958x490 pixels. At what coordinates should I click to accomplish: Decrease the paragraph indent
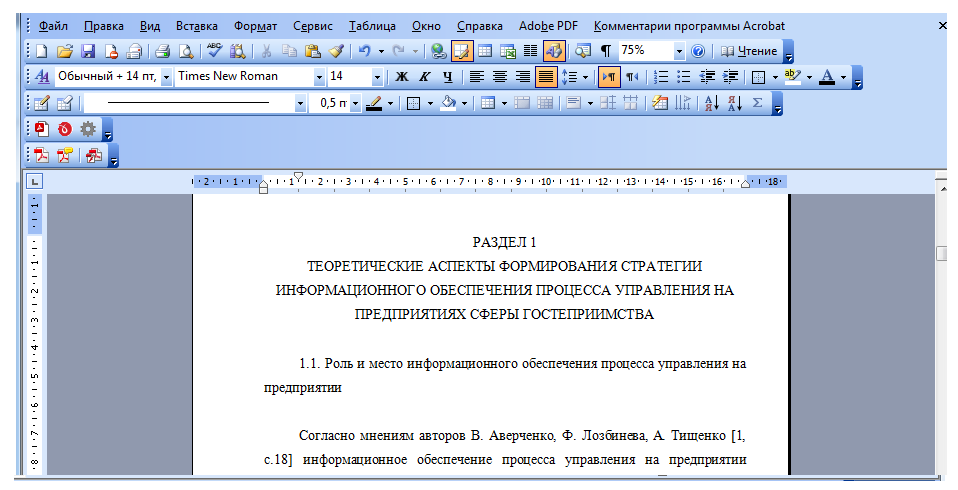pos(707,77)
